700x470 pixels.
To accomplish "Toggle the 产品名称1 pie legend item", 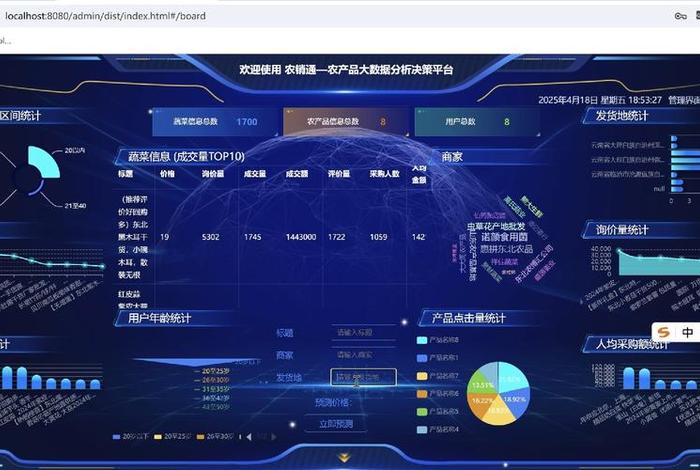I will point(437,358).
